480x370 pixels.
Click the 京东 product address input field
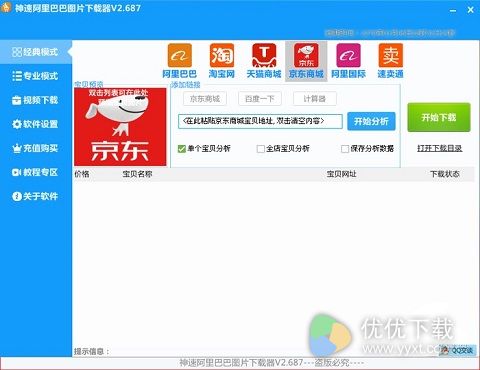coord(260,121)
